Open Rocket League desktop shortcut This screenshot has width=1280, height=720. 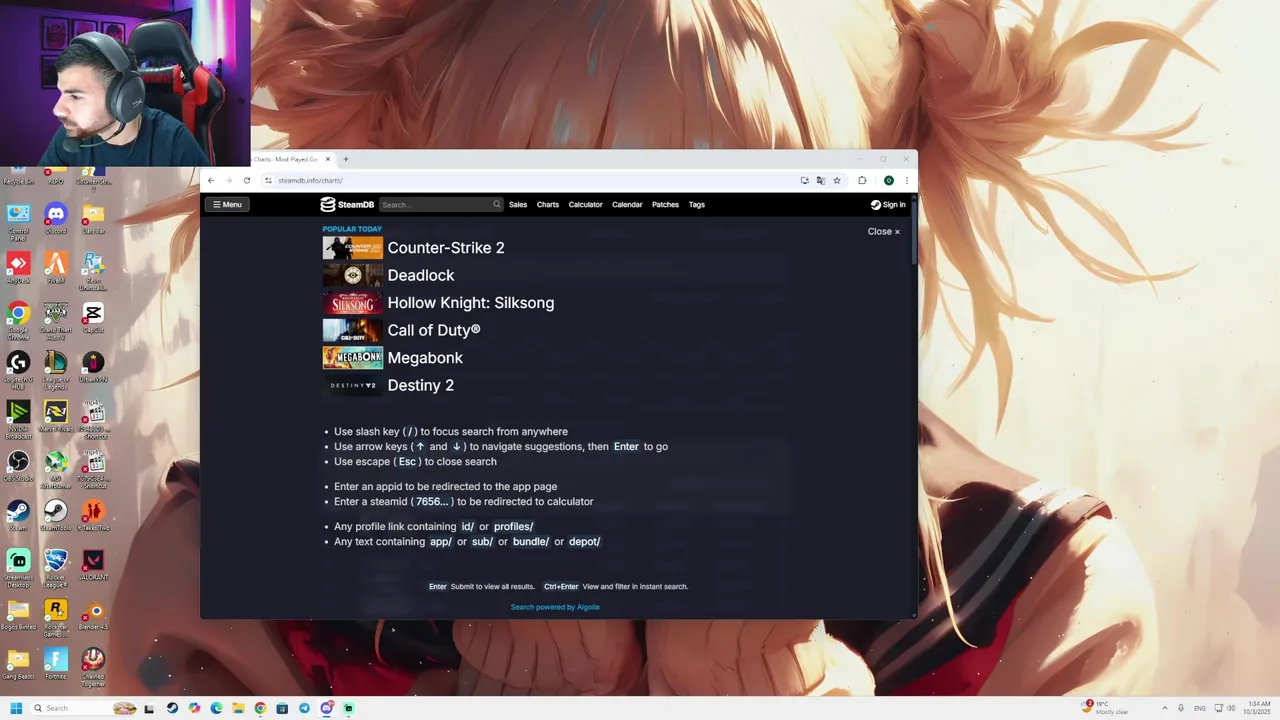tap(56, 568)
